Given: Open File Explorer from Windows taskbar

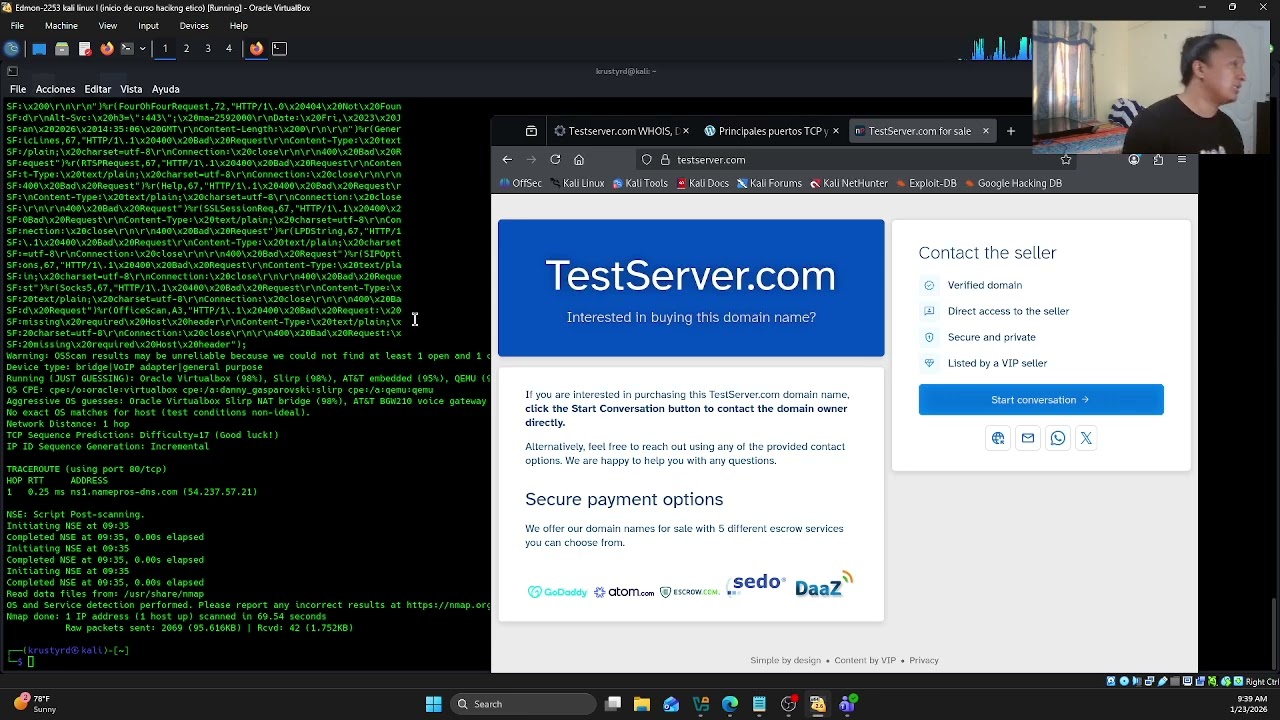Looking at the screenshot, I should point(642,704).
